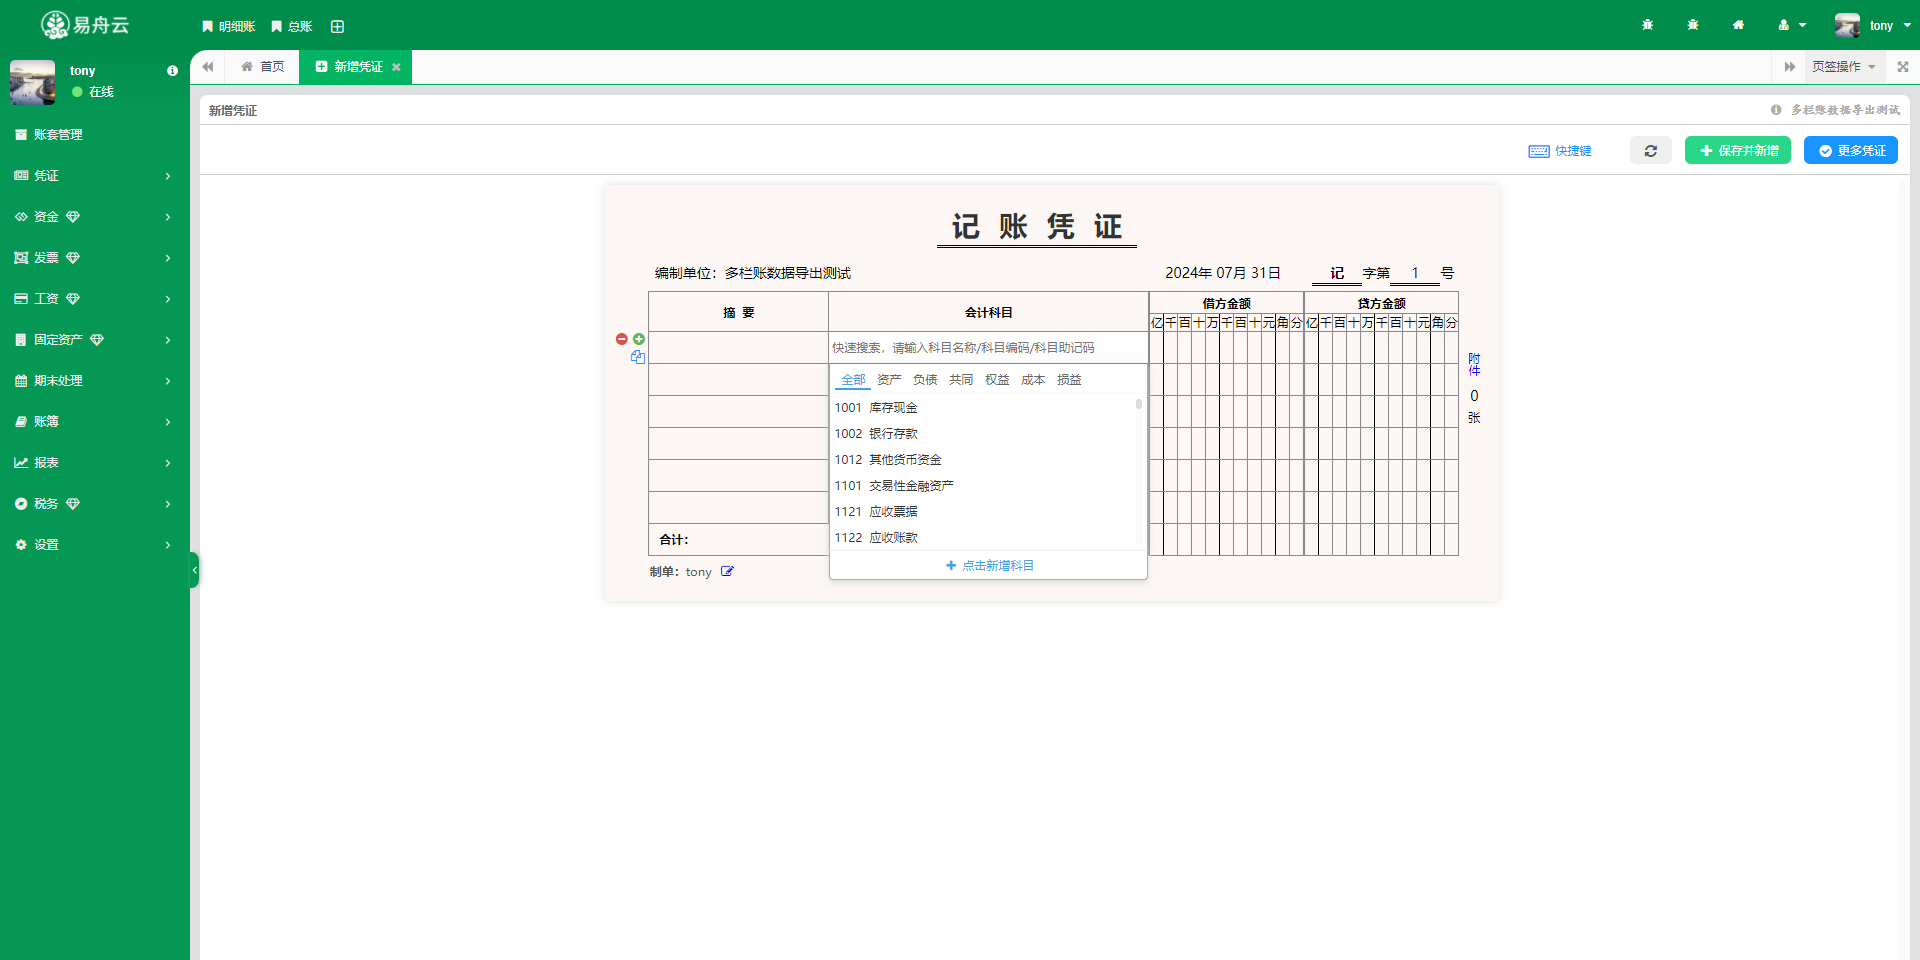Expand the 凭证 sidebar menu
Image resolution: width=1920 pixels, height=960 pixels.
coord(94,176)
